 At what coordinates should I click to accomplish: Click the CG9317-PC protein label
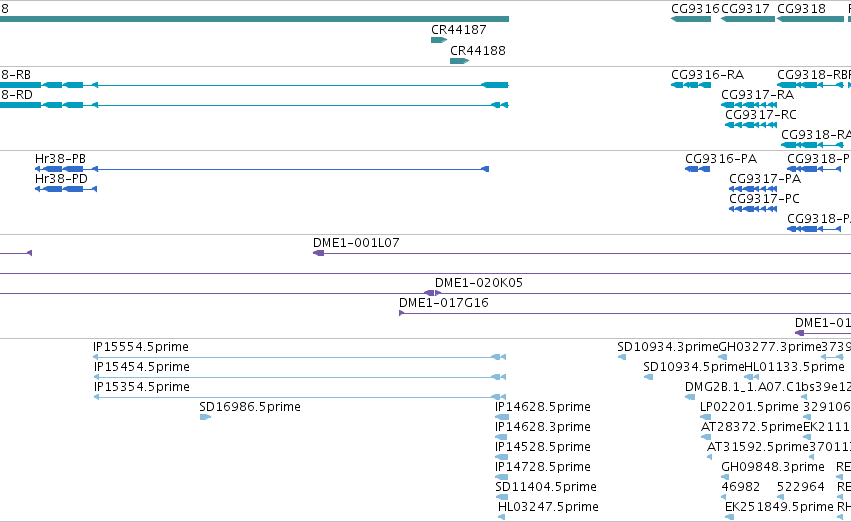point(764,199)
